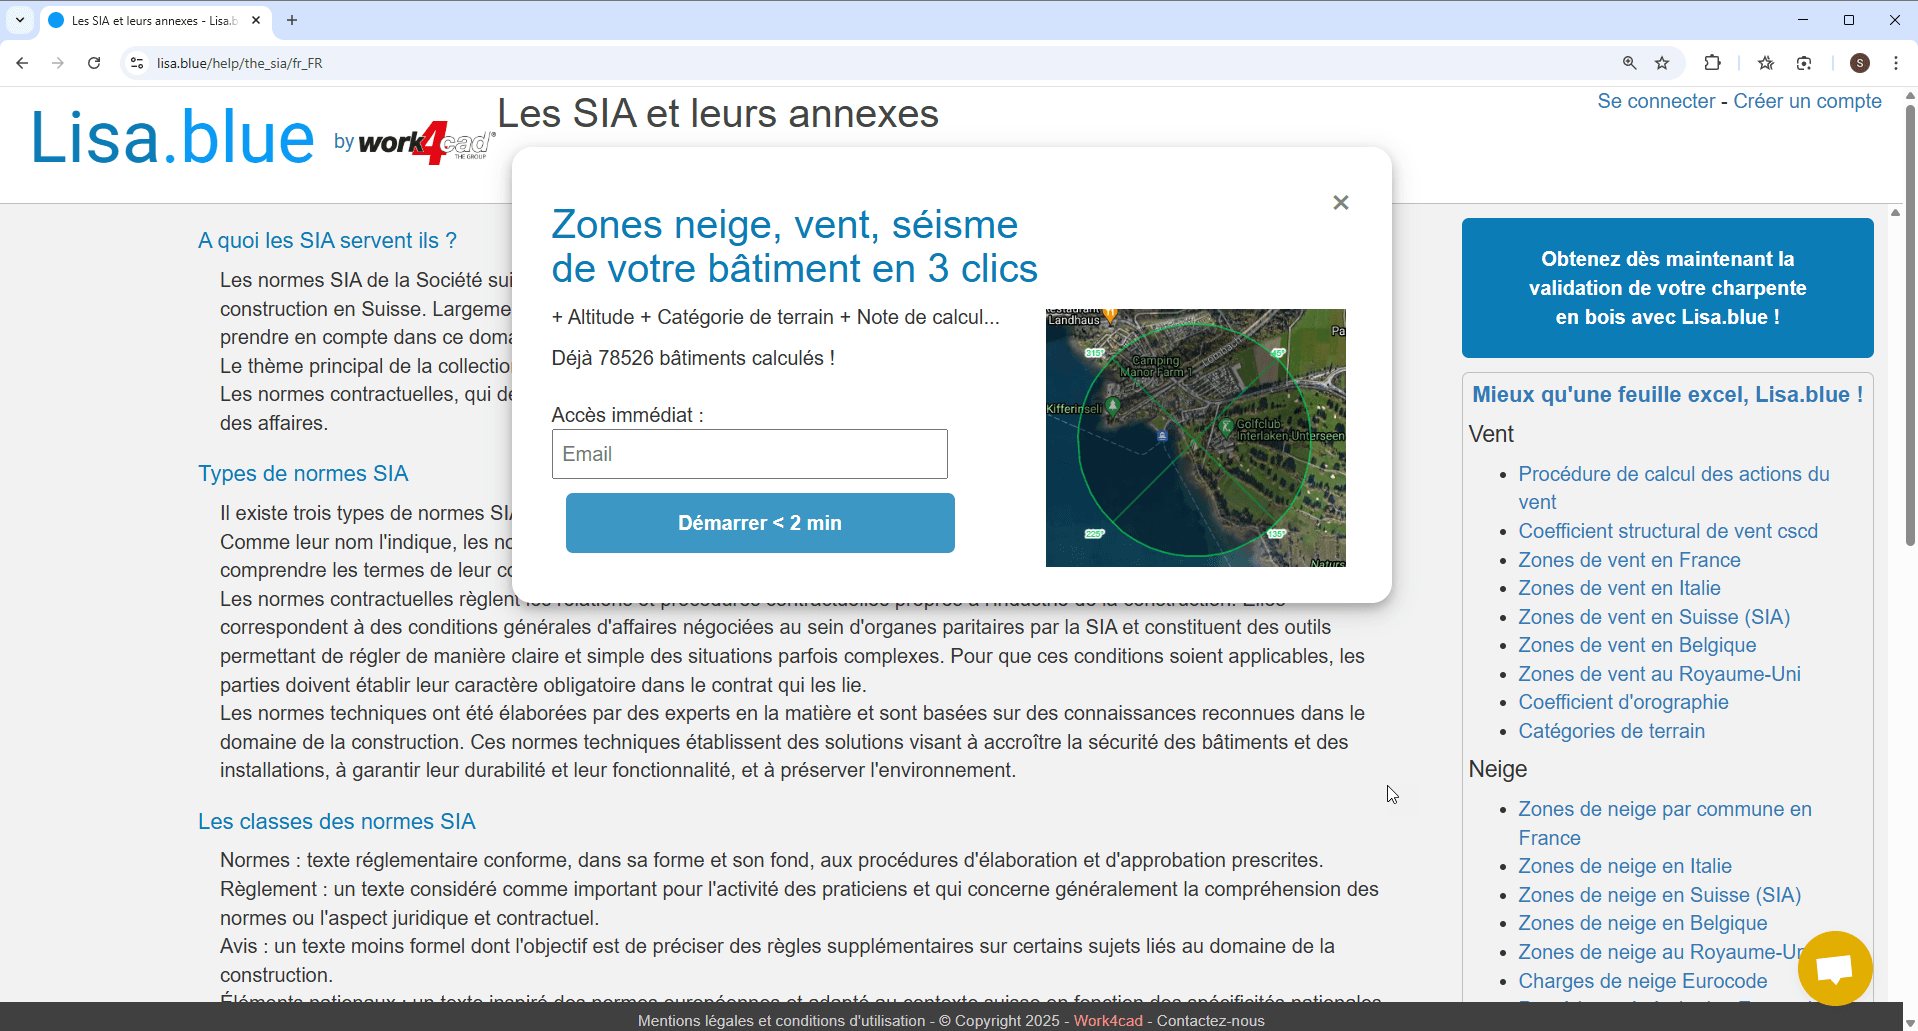The width and height of the screenshot is (1918, 1031).
Task: Open Zones de neige en Suisse (SIA) link
Action: [1659, 895]
